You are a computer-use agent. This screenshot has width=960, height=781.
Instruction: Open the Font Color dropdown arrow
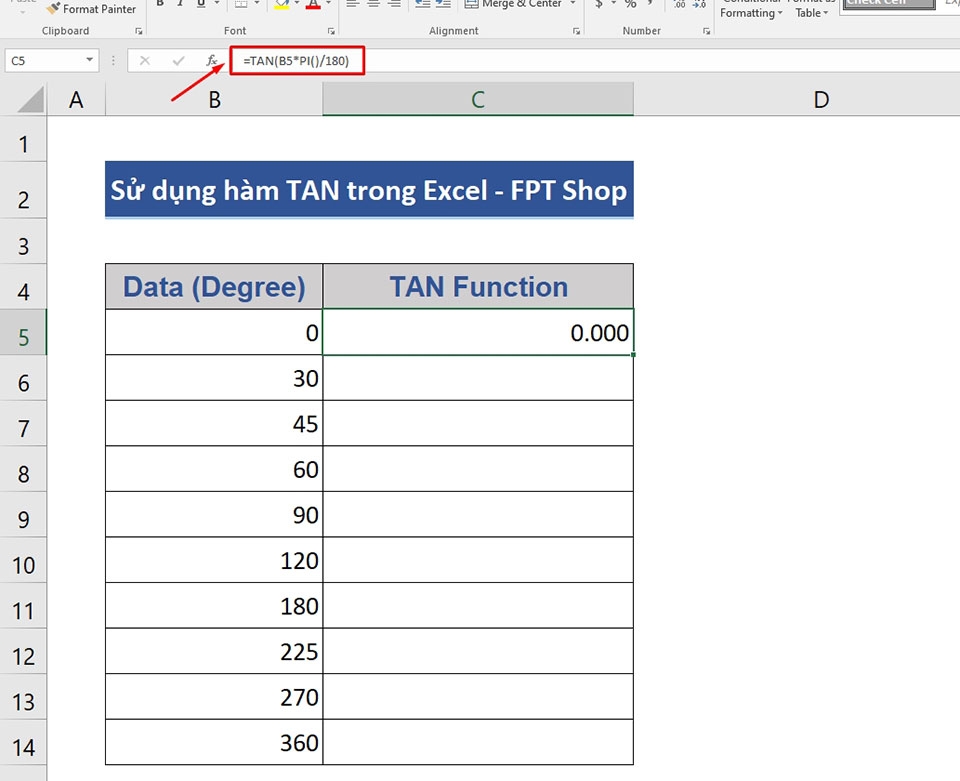(x=327, y=5)
